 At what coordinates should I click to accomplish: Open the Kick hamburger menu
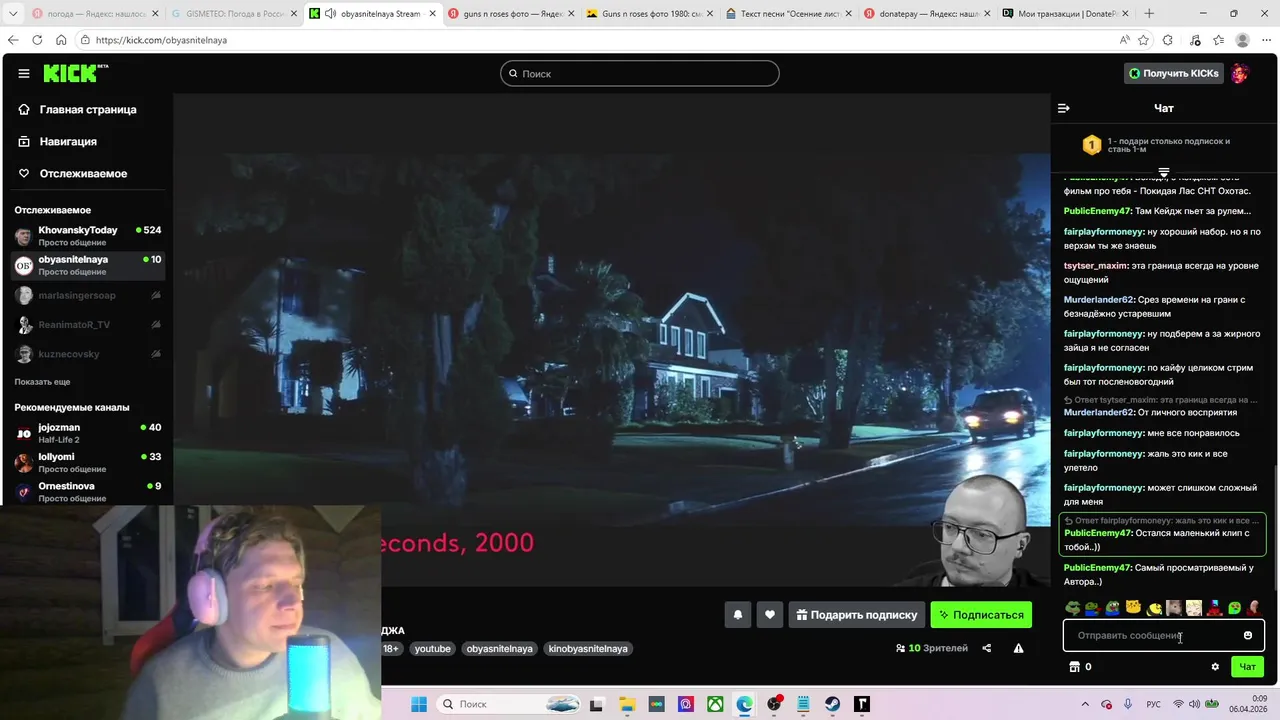[23, 73]
